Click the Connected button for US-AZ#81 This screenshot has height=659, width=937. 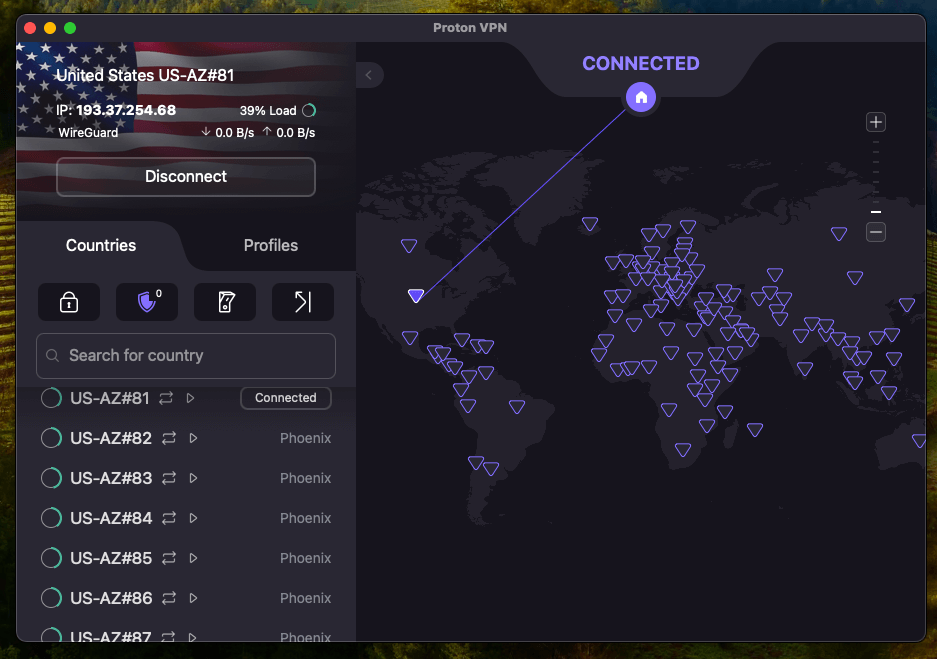286,398
